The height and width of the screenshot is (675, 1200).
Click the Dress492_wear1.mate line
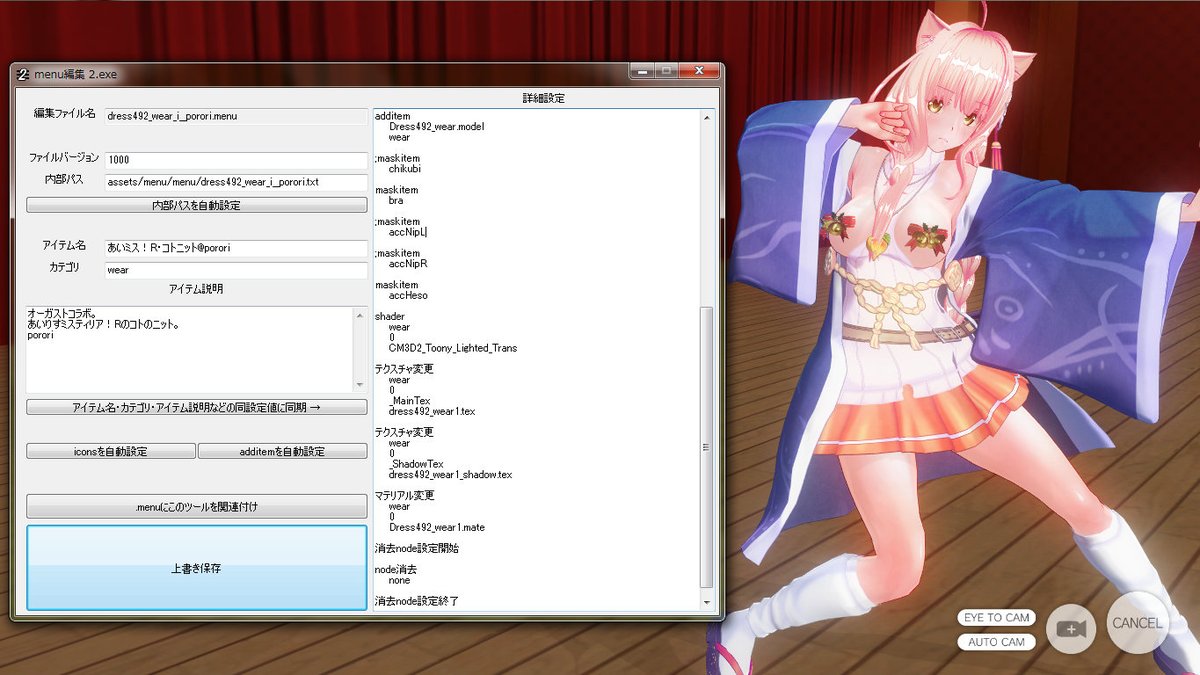[439, 527]
